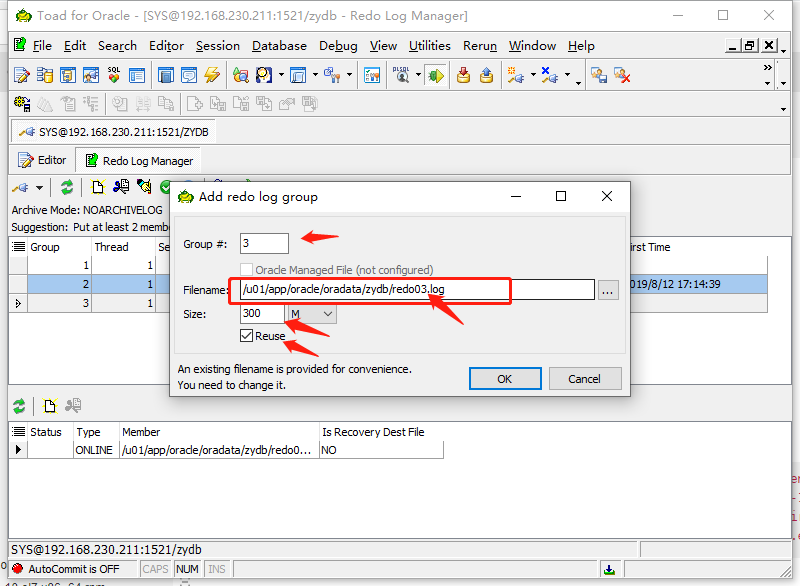Screen dimensions: 800x586
Task: Open the File menu
Action: click(x=42, y=46)
